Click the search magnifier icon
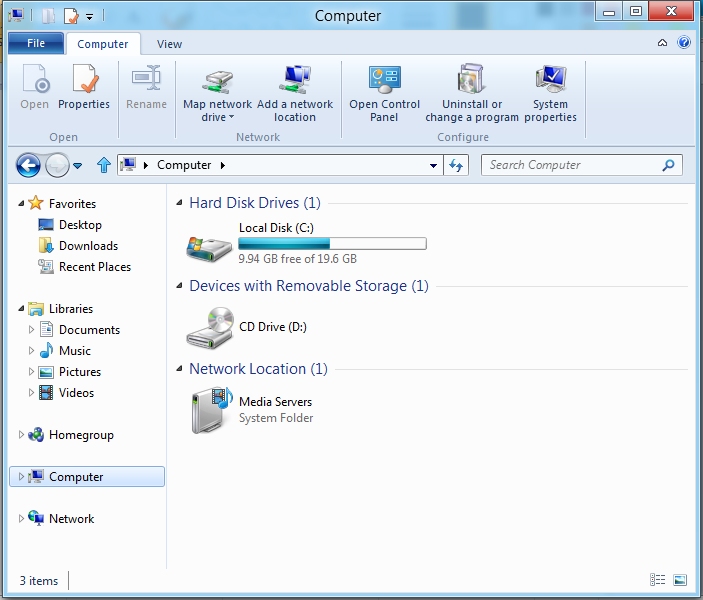Image resolution: width=703 pixels, height=600 pixels. pyautogui.click(x=668, y=165)
